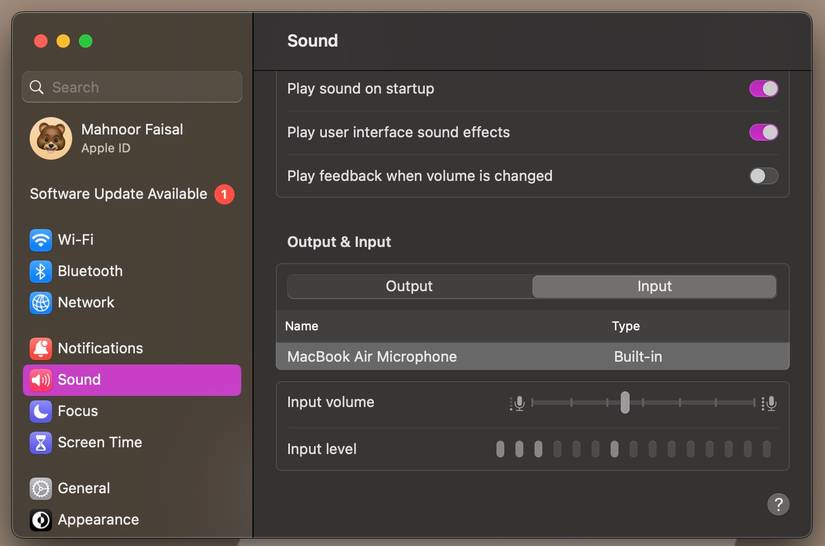Disable Play sound on startup
Image resolution: width=825 pixels, height=546 pixels.
click(763, 89)
